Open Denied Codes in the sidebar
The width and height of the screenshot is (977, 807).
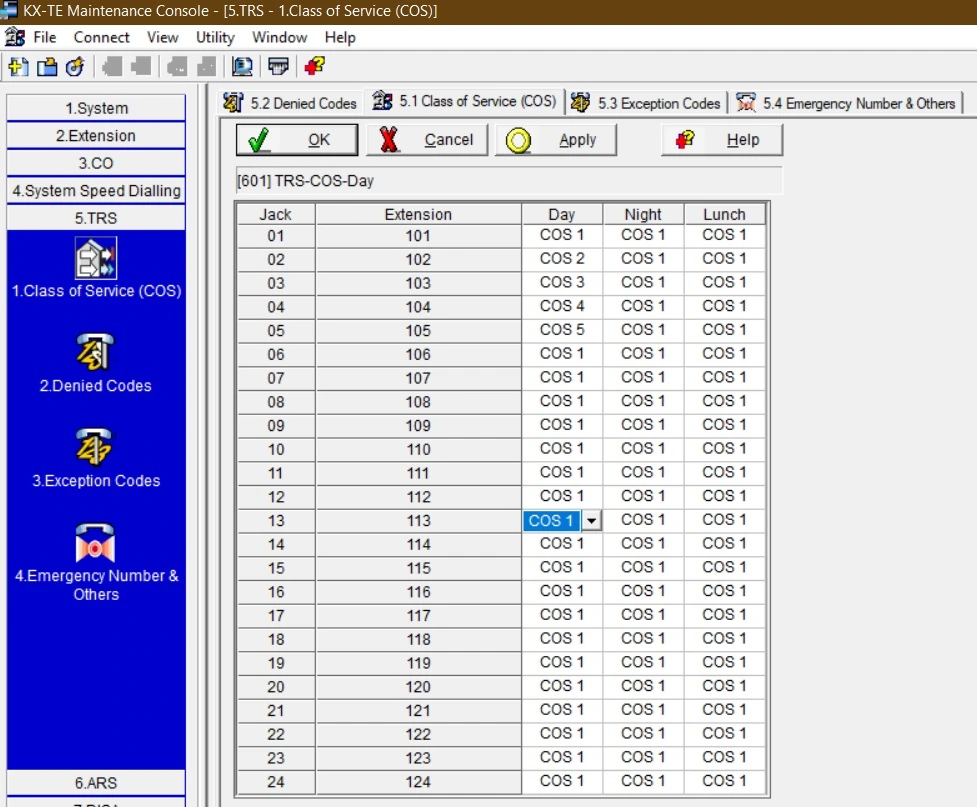96,353
